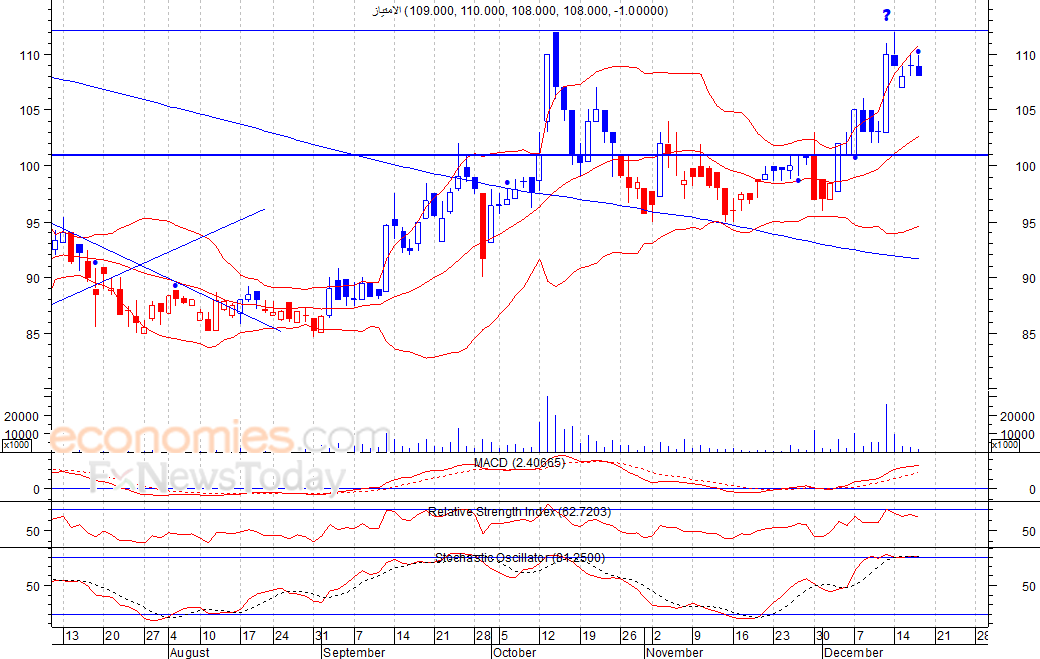Click the date label 20 on time axis

tap(112, 636)
